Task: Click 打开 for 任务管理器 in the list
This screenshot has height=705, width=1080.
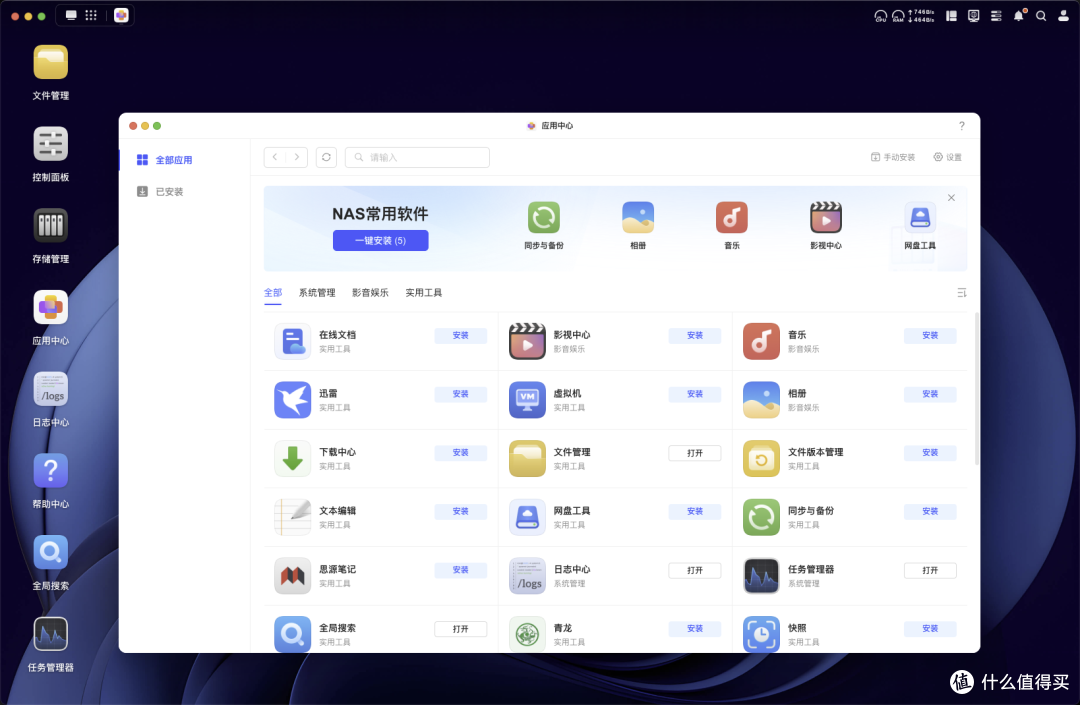Action: pyautogui.click(x=930, y=570)
